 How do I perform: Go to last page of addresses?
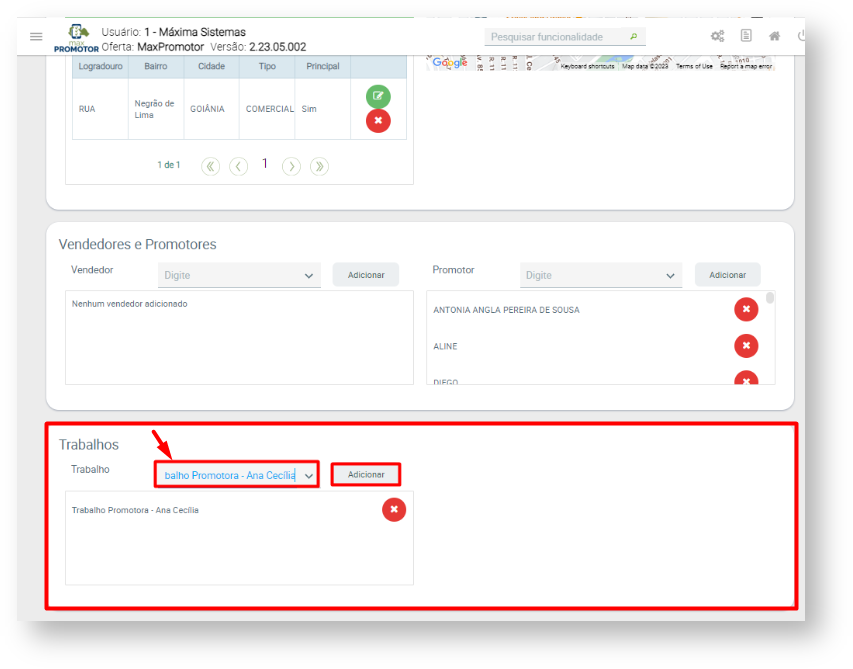click(319, 166)
